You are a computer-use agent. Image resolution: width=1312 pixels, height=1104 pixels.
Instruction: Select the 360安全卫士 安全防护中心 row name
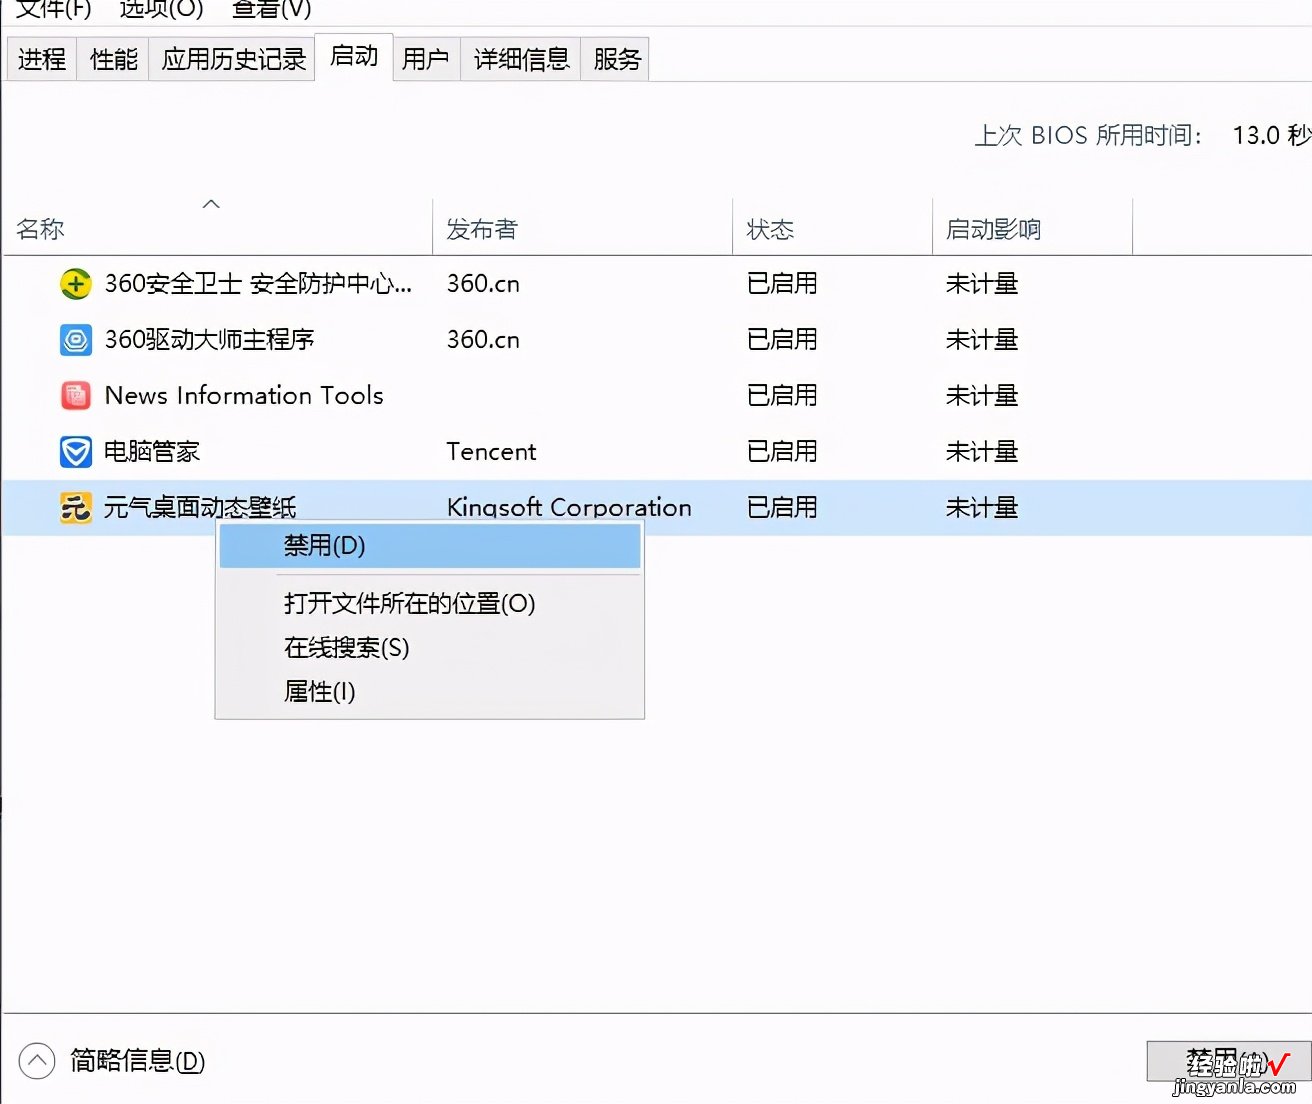point(258,284)
